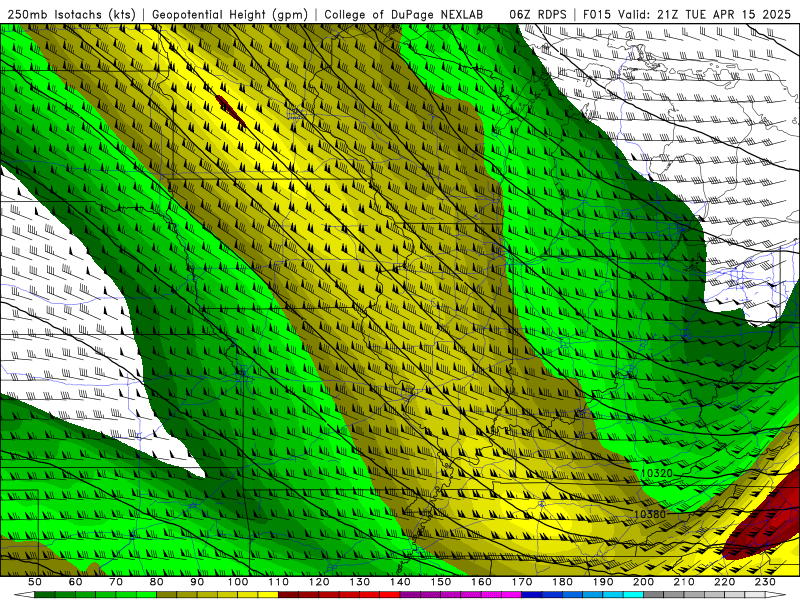Click the "Geopotential Height (gpm)" header label
The image size is (800, 600).
230,14
